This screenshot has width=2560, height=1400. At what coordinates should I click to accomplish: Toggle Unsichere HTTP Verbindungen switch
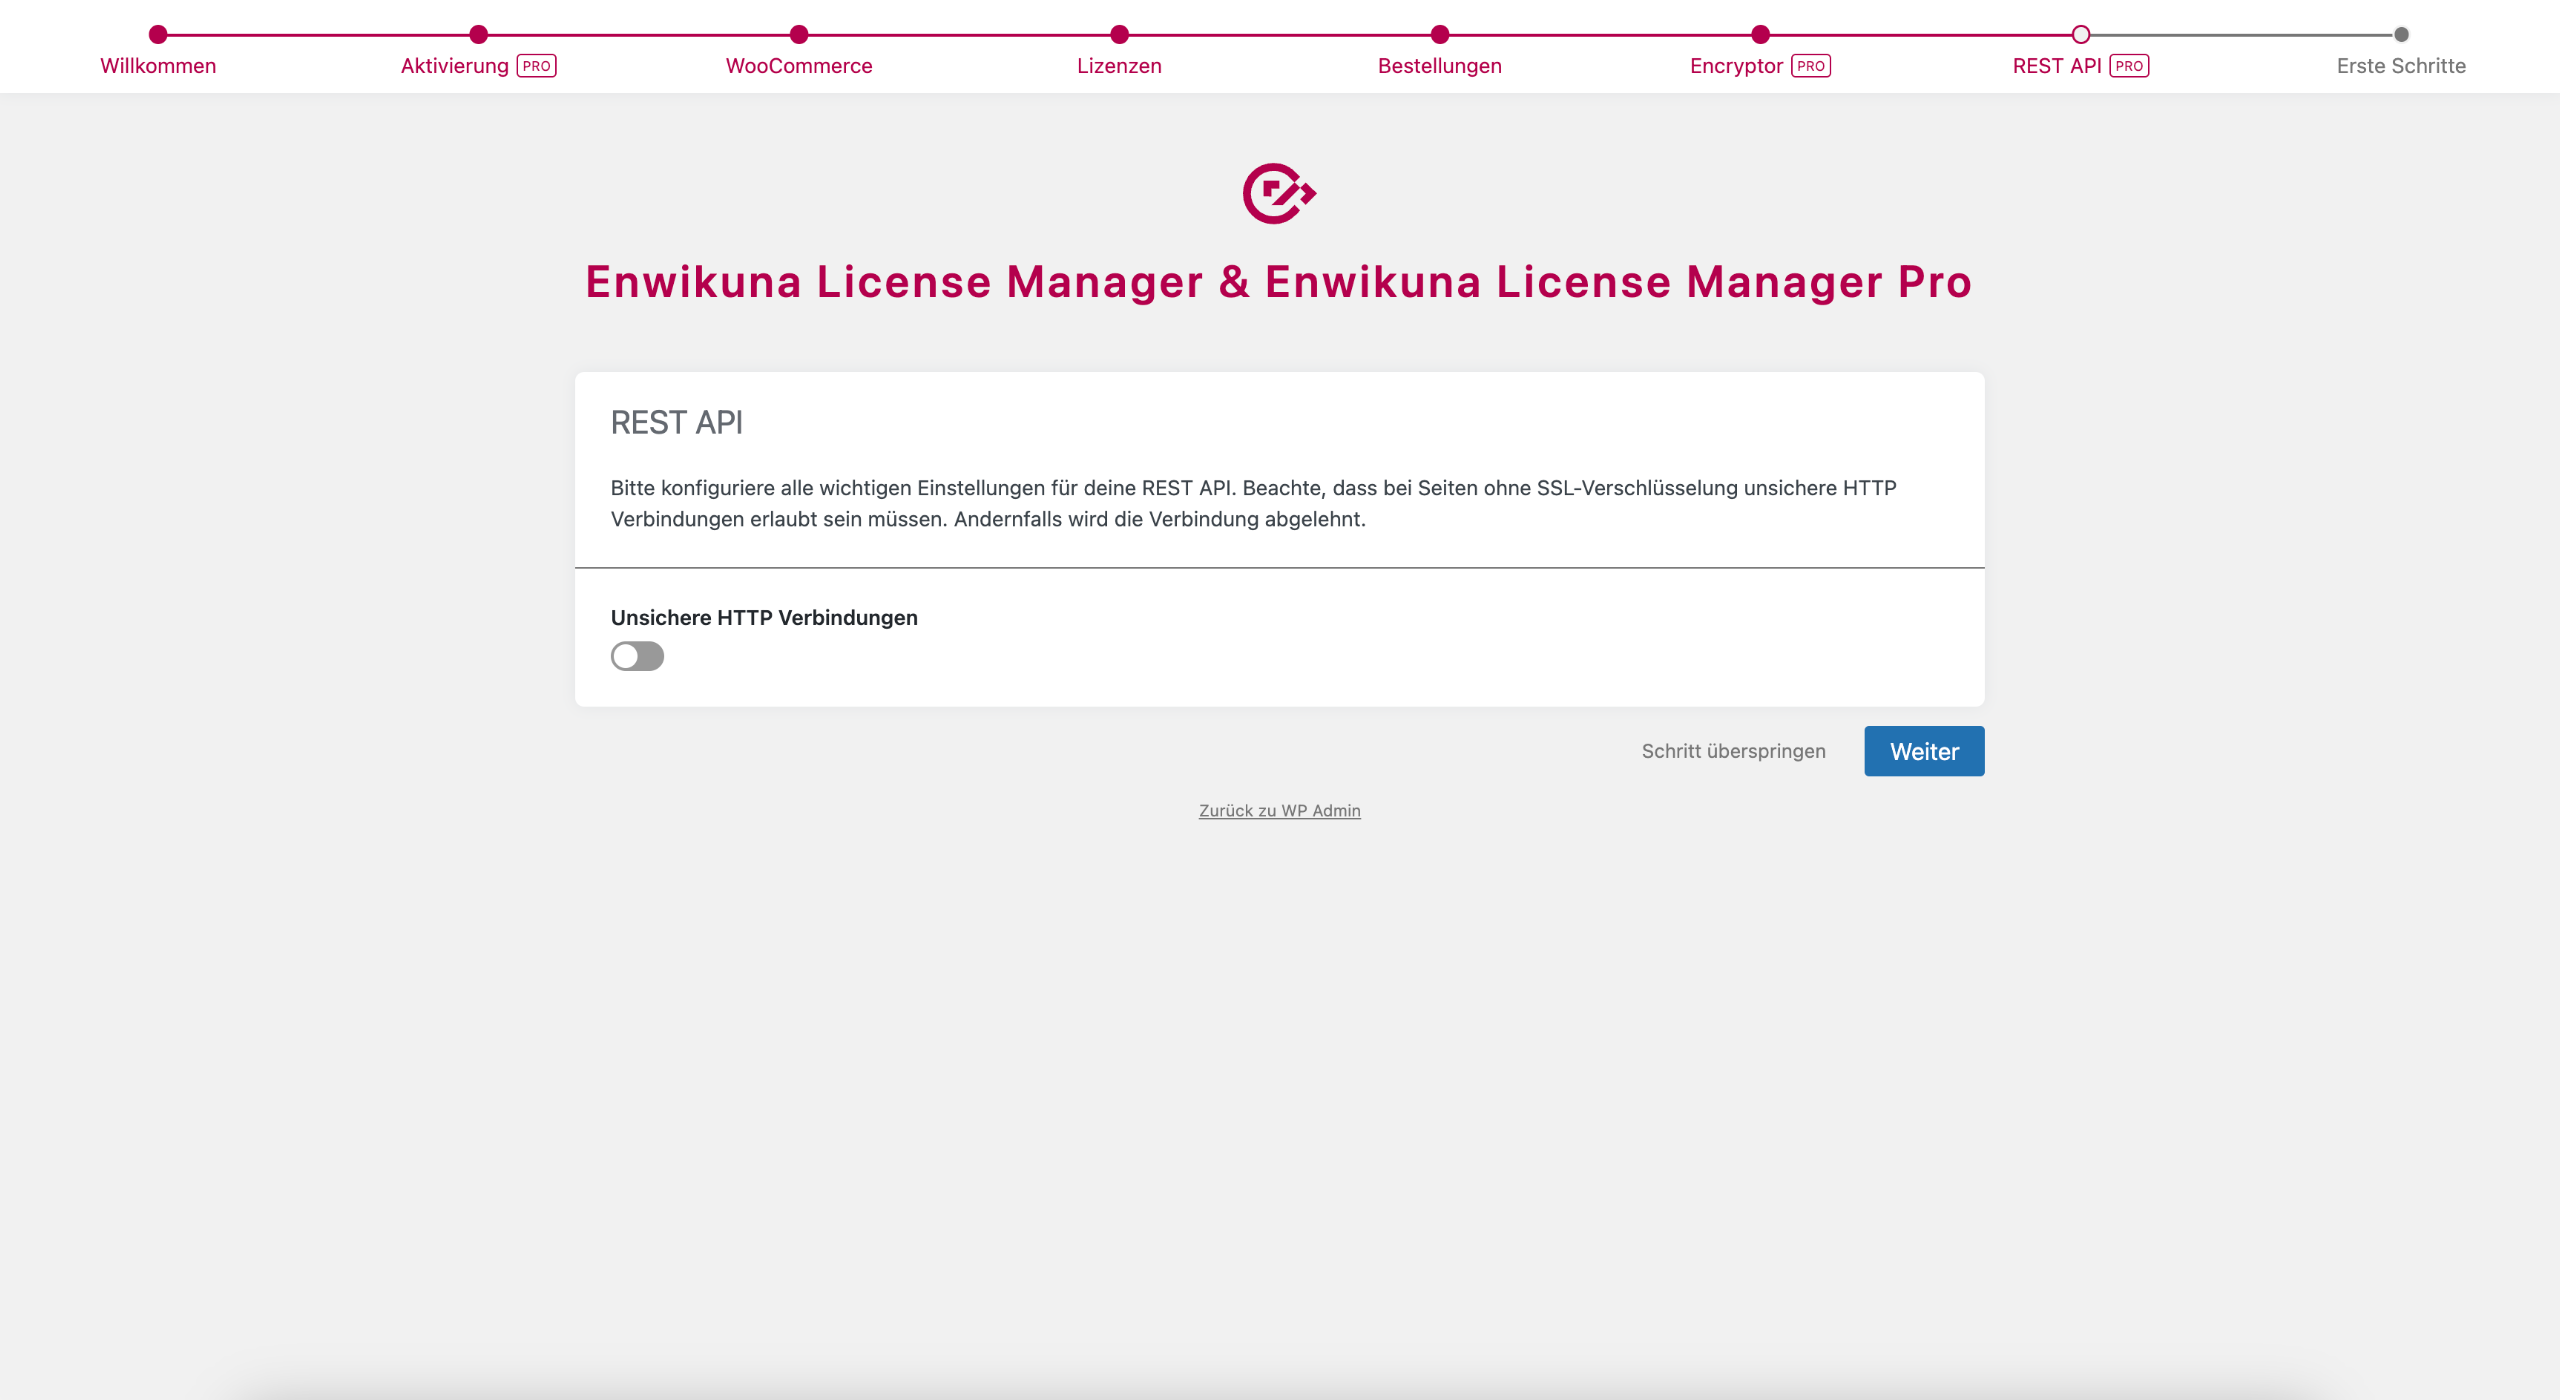[637, 656]
